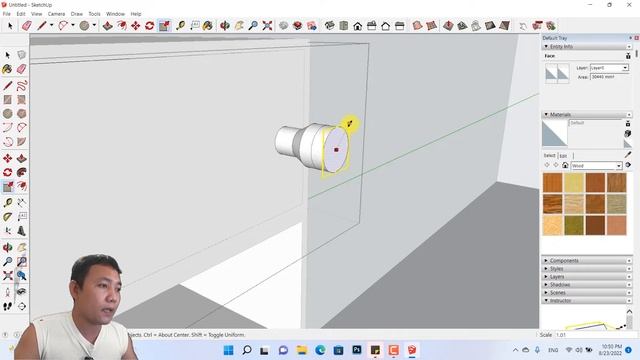The image size is (640, 360).
Task: Pick the light yellow wood swatch in top row
Action: pyautogui.click(x=574, y=182)
